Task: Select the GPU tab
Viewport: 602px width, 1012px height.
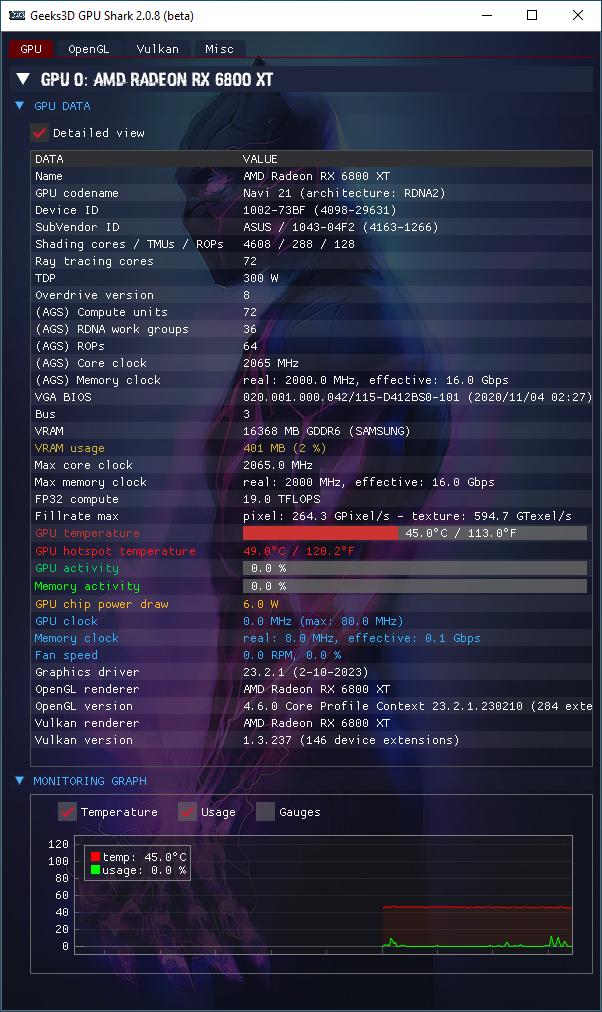Action: click(31, 49)
